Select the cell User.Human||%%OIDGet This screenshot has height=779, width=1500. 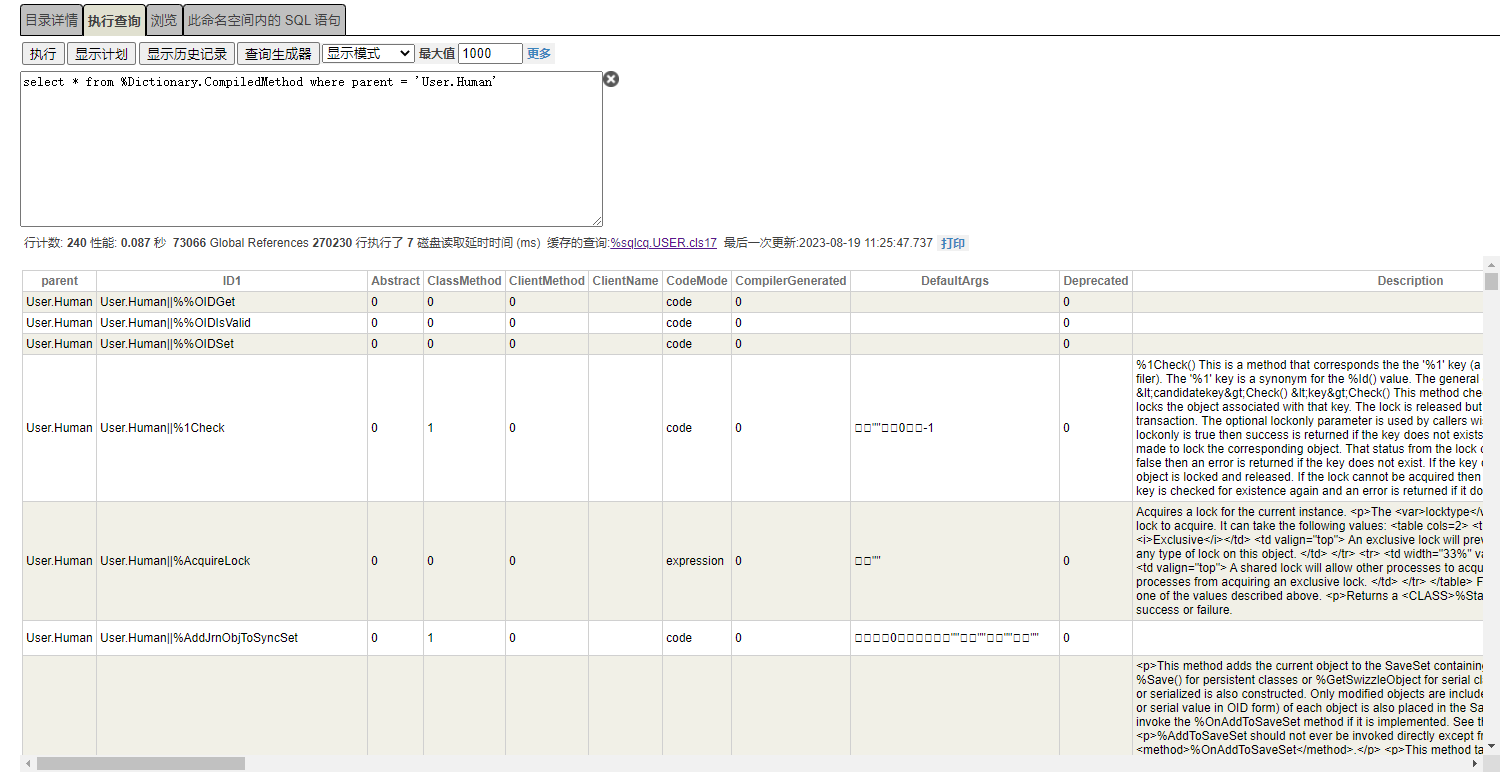pyautogui.click(x=232, y=302)
